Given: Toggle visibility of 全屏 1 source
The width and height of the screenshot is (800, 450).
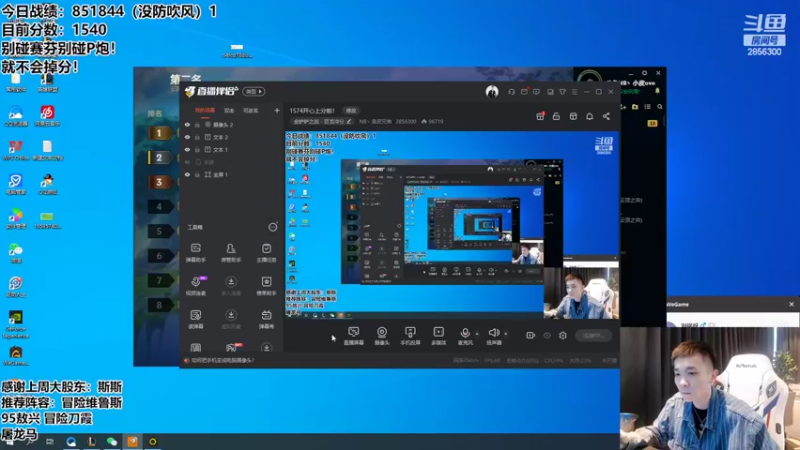Looking at the screenshot, I should [187, 174].
